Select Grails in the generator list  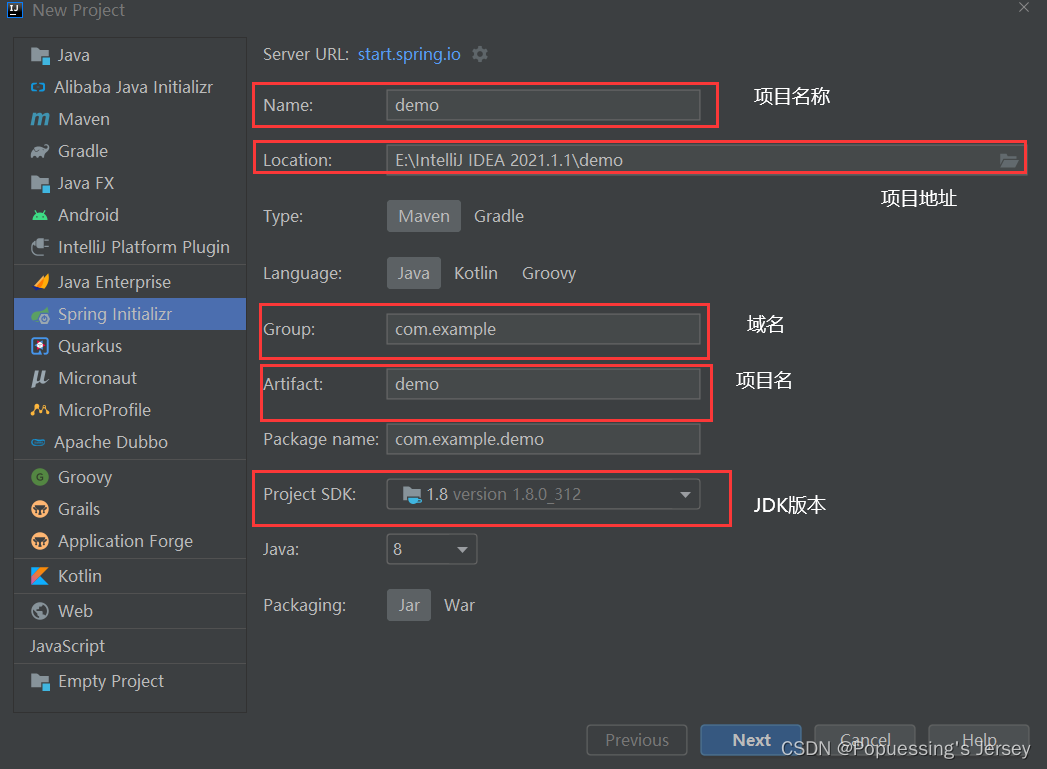[130, 509]
